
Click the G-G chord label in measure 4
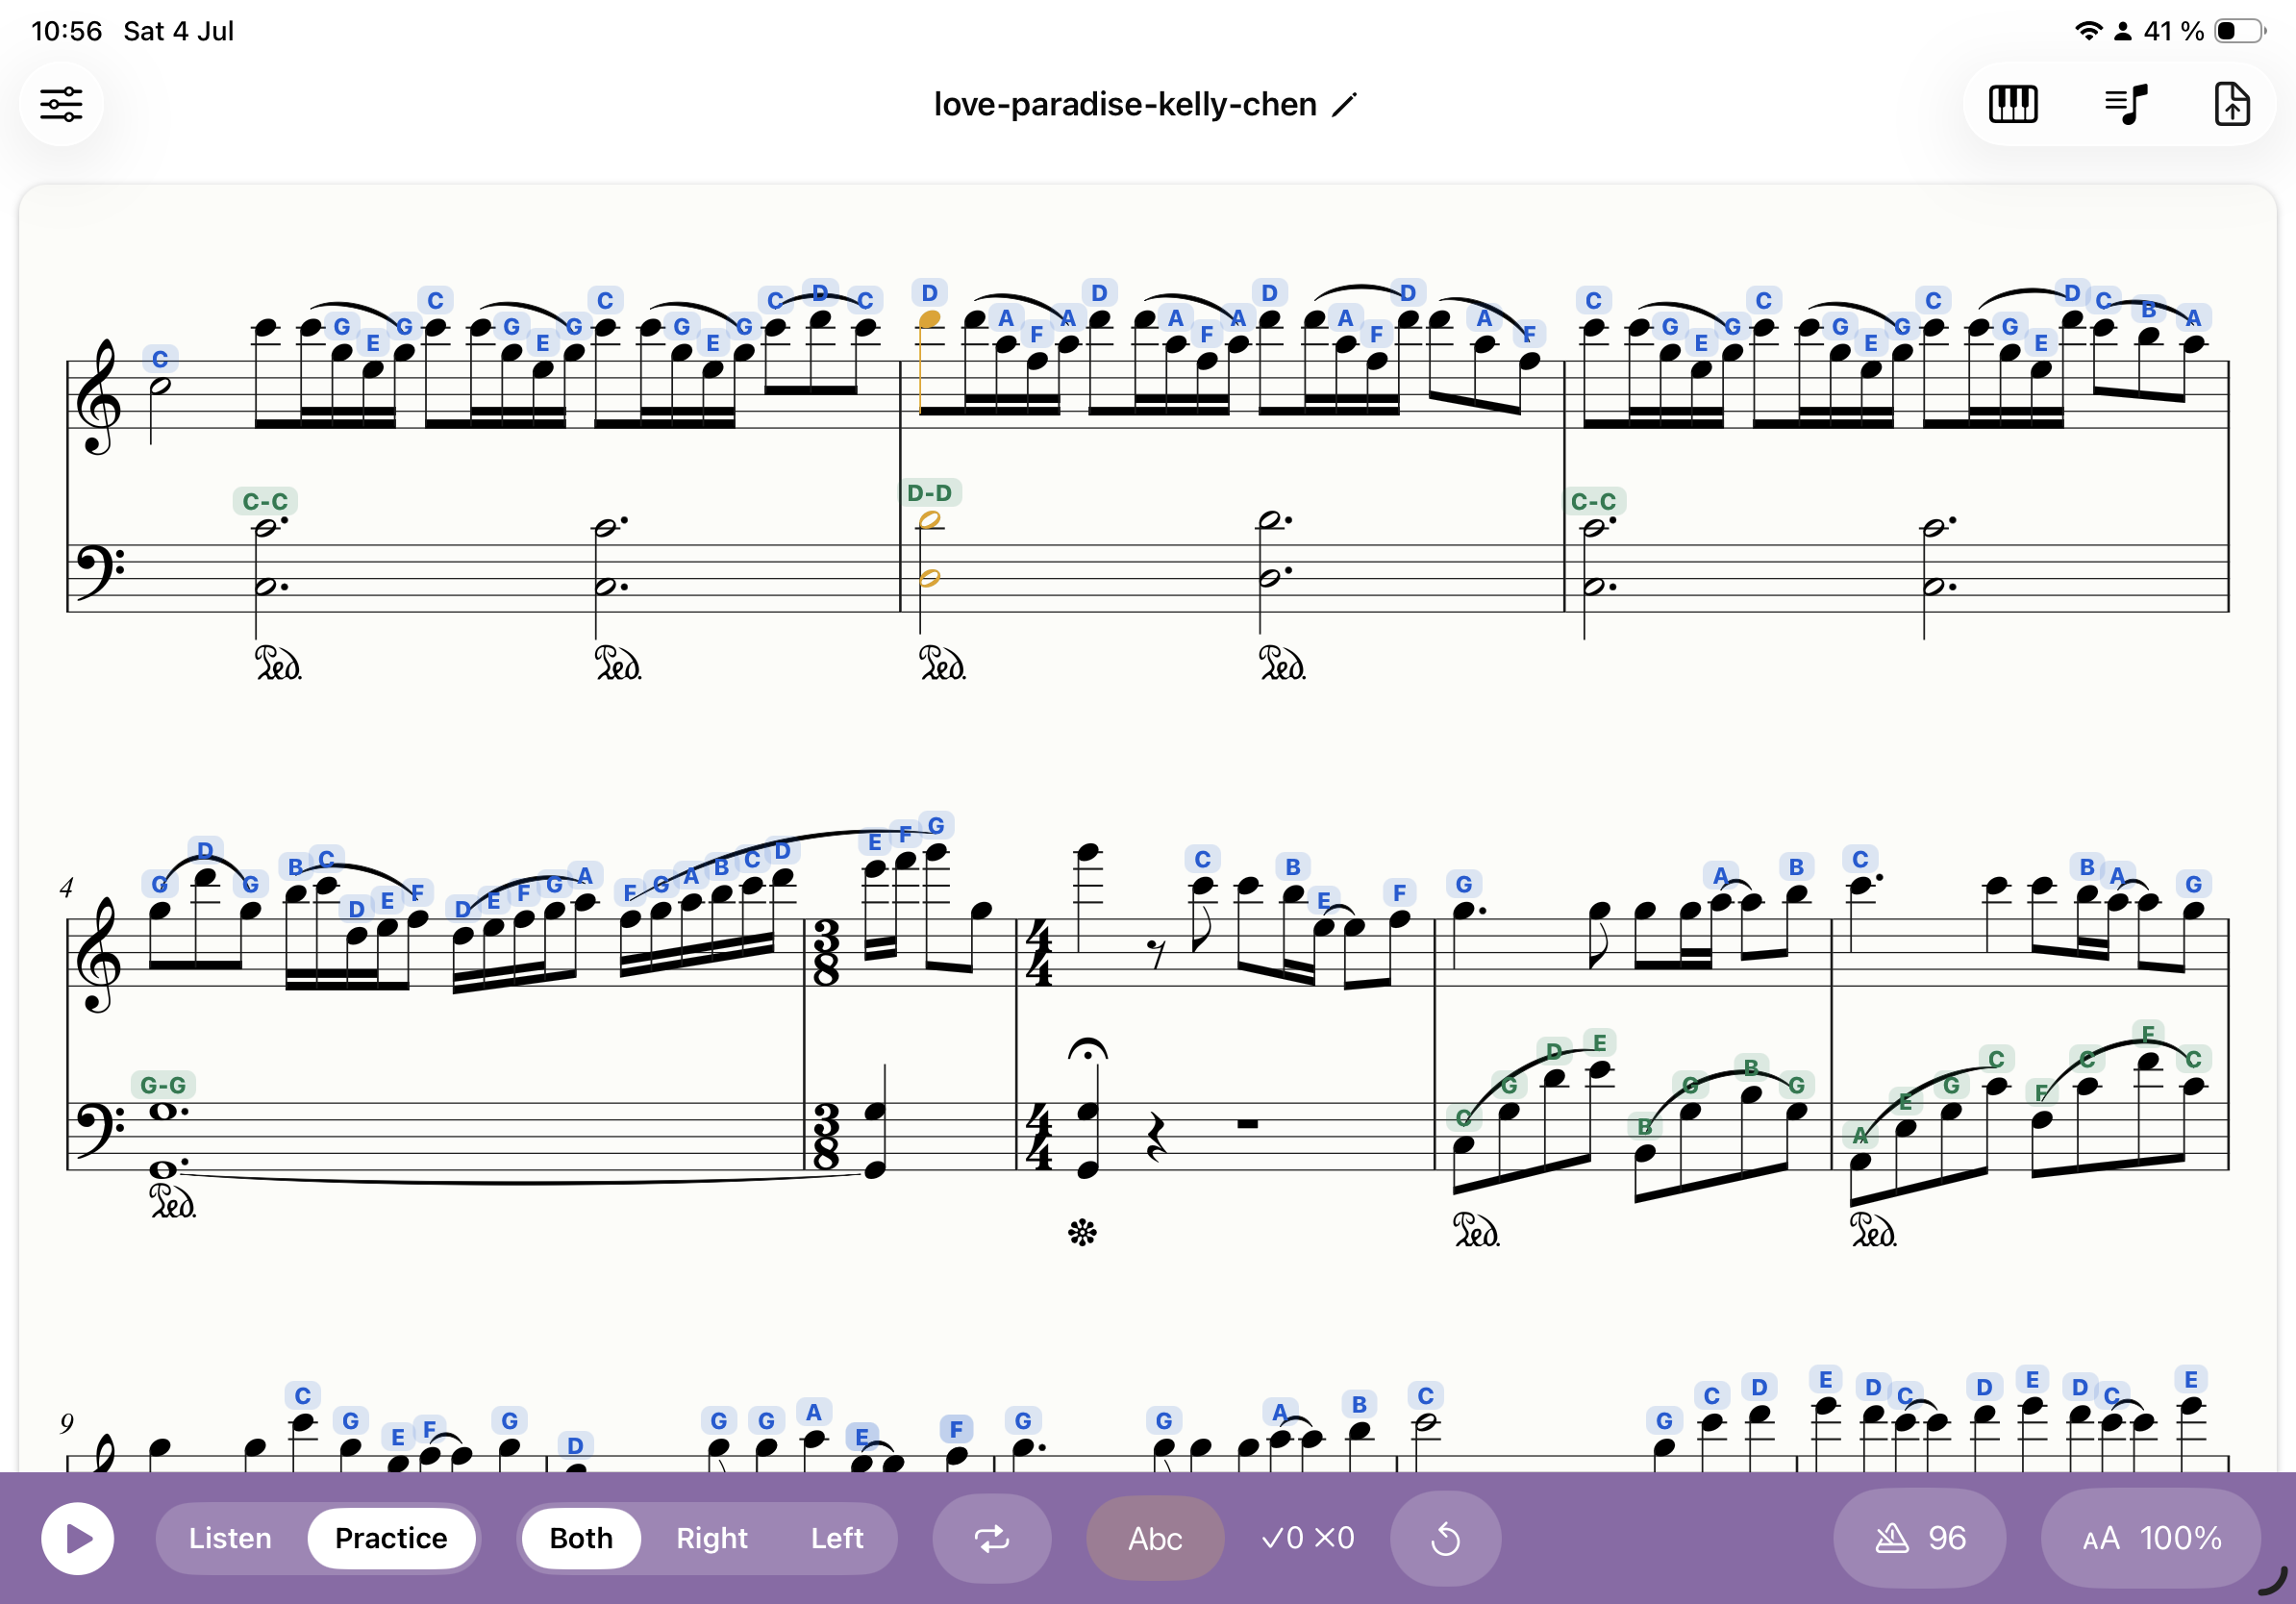163,1085
